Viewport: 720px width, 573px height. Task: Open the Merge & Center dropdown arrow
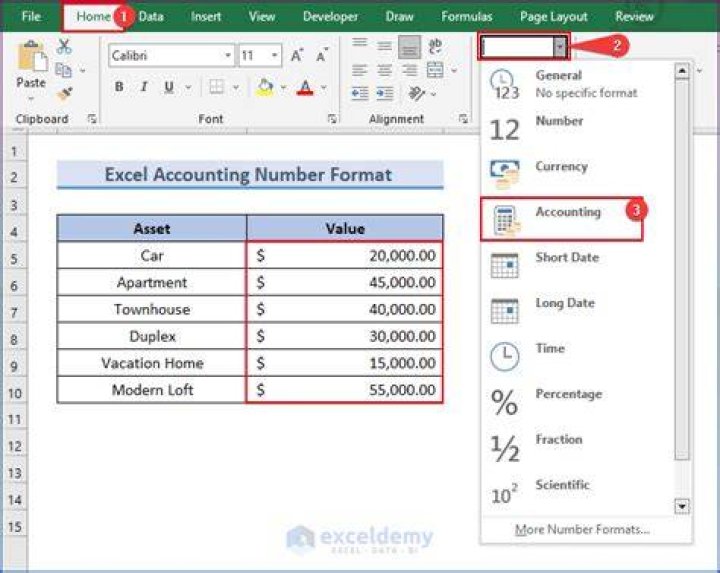454,70
